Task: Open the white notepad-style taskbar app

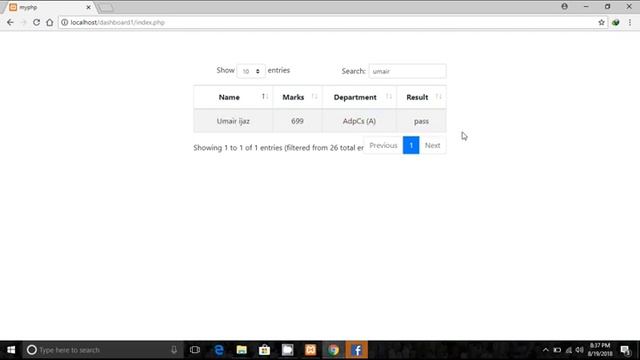Action: coord(287,350)
